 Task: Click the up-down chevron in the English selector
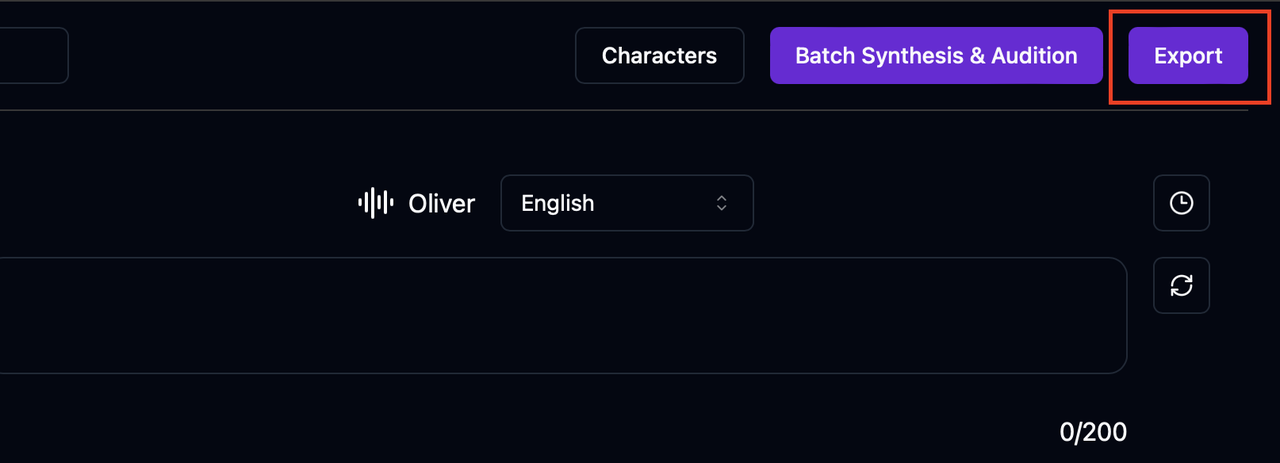pyautogui.click(x=721, y=203)
